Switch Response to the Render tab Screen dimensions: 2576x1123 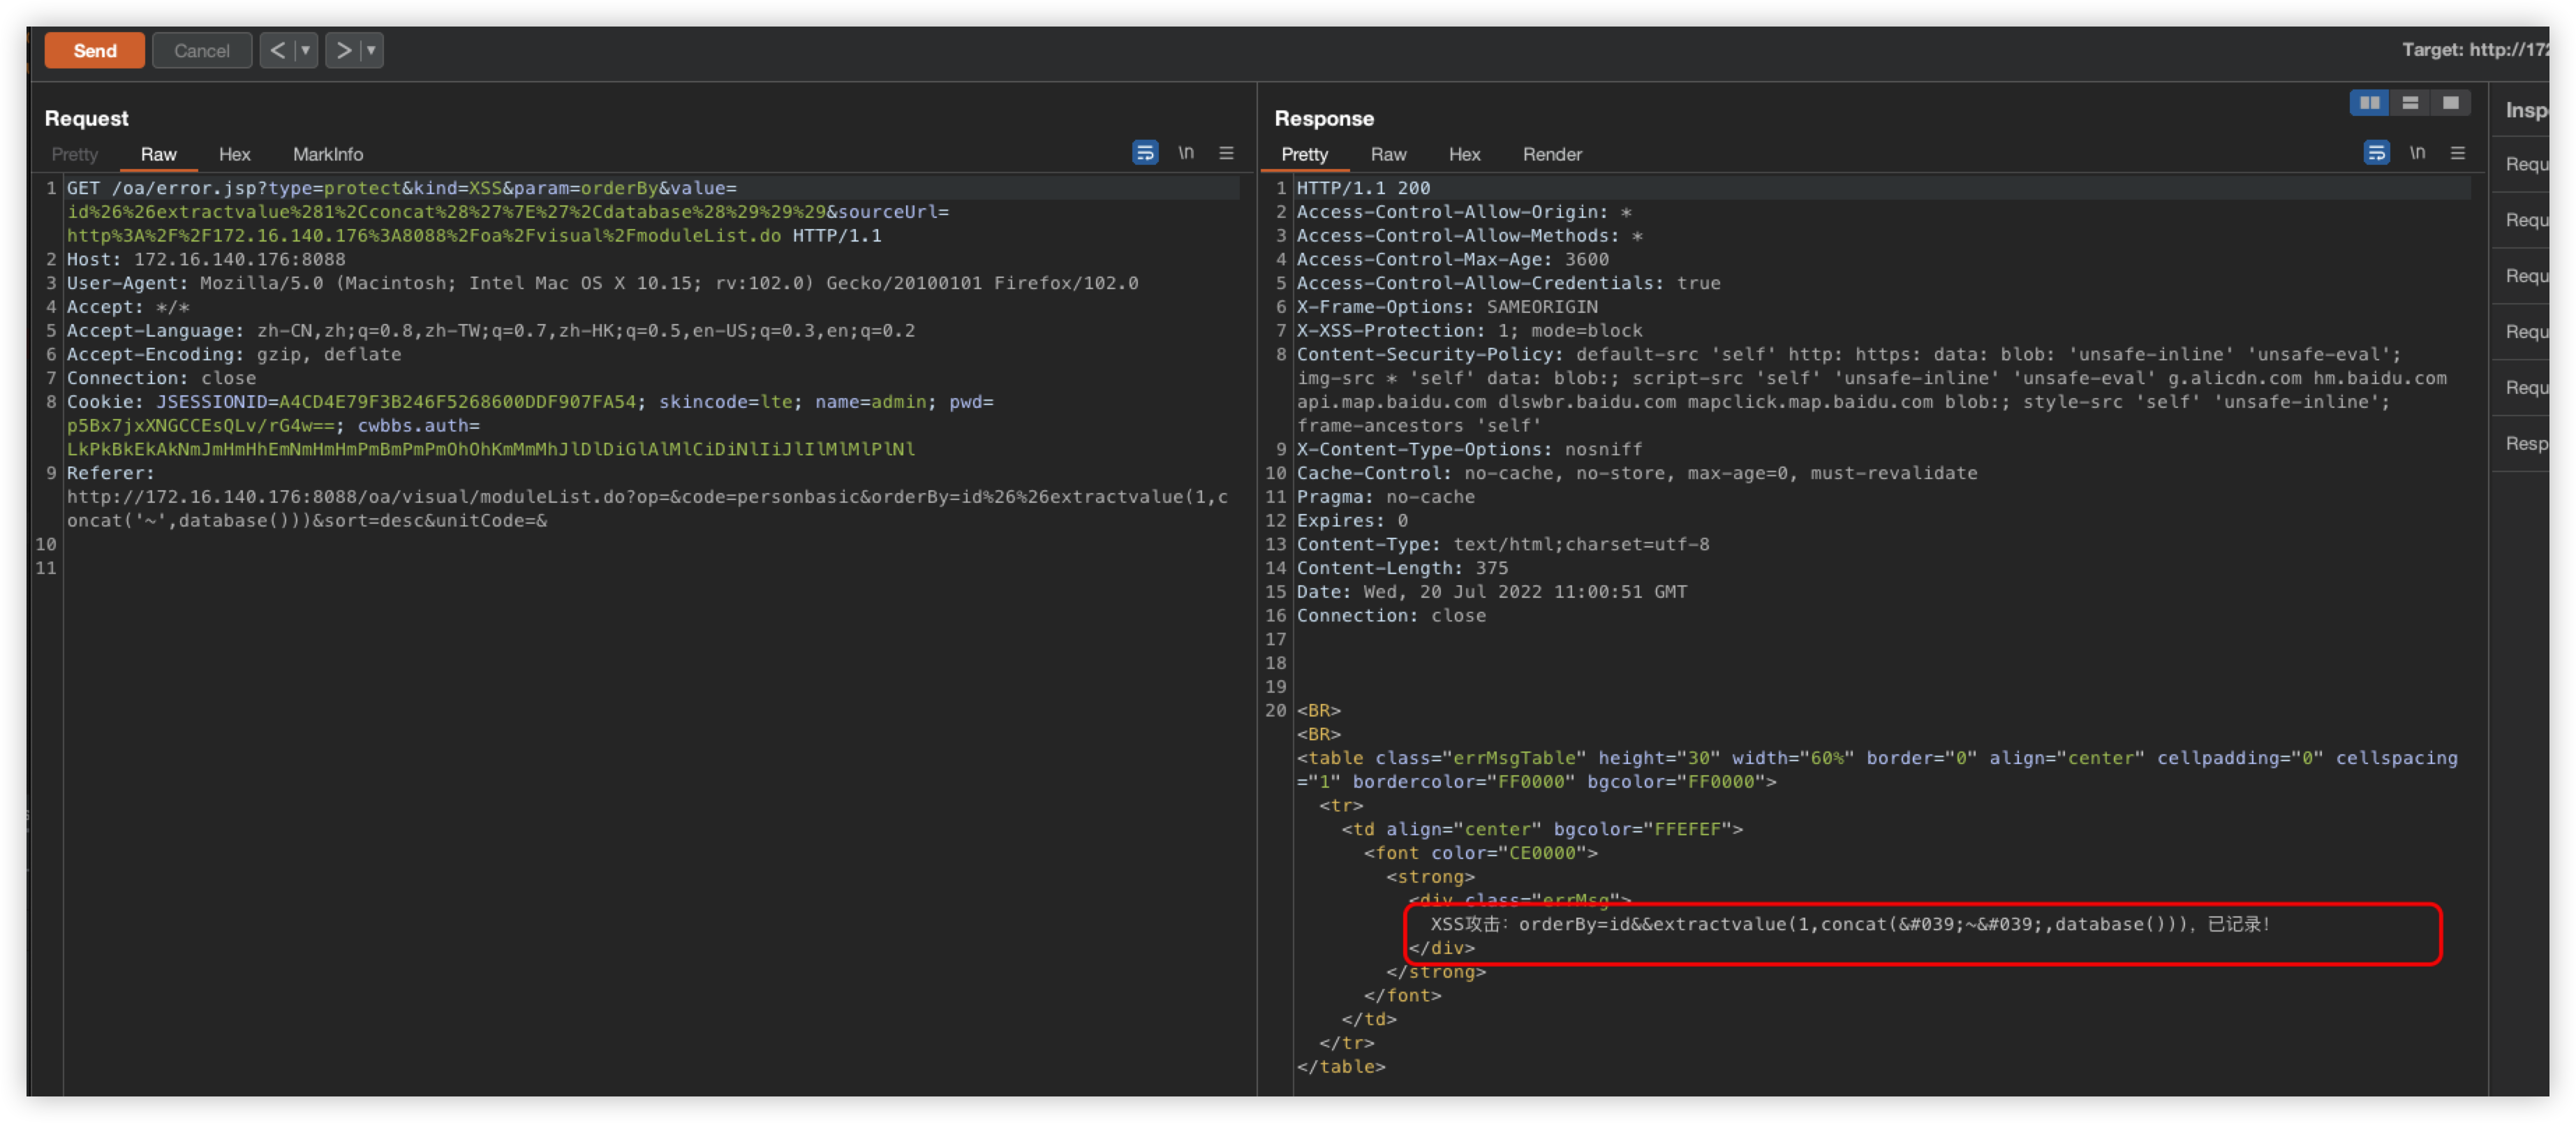(1552, 154)
